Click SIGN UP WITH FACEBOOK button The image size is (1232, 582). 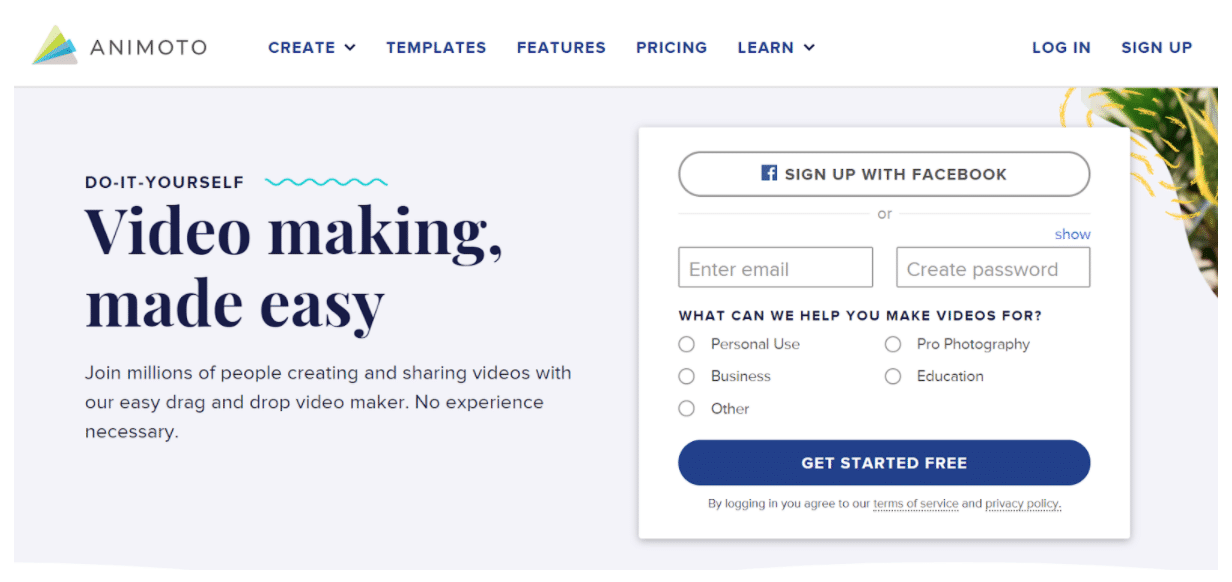pos(884,174)
